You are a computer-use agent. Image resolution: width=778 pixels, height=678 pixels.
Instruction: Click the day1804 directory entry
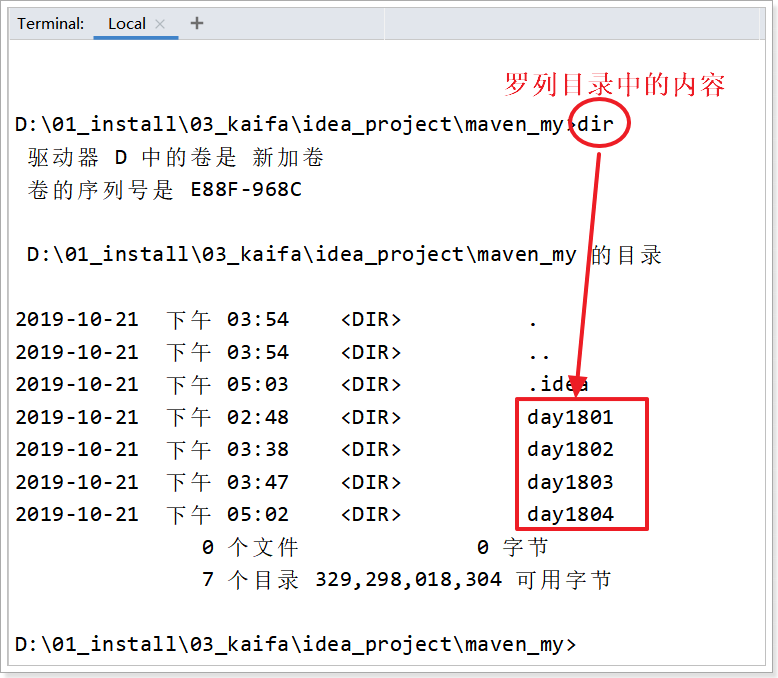tap(570, 515)
